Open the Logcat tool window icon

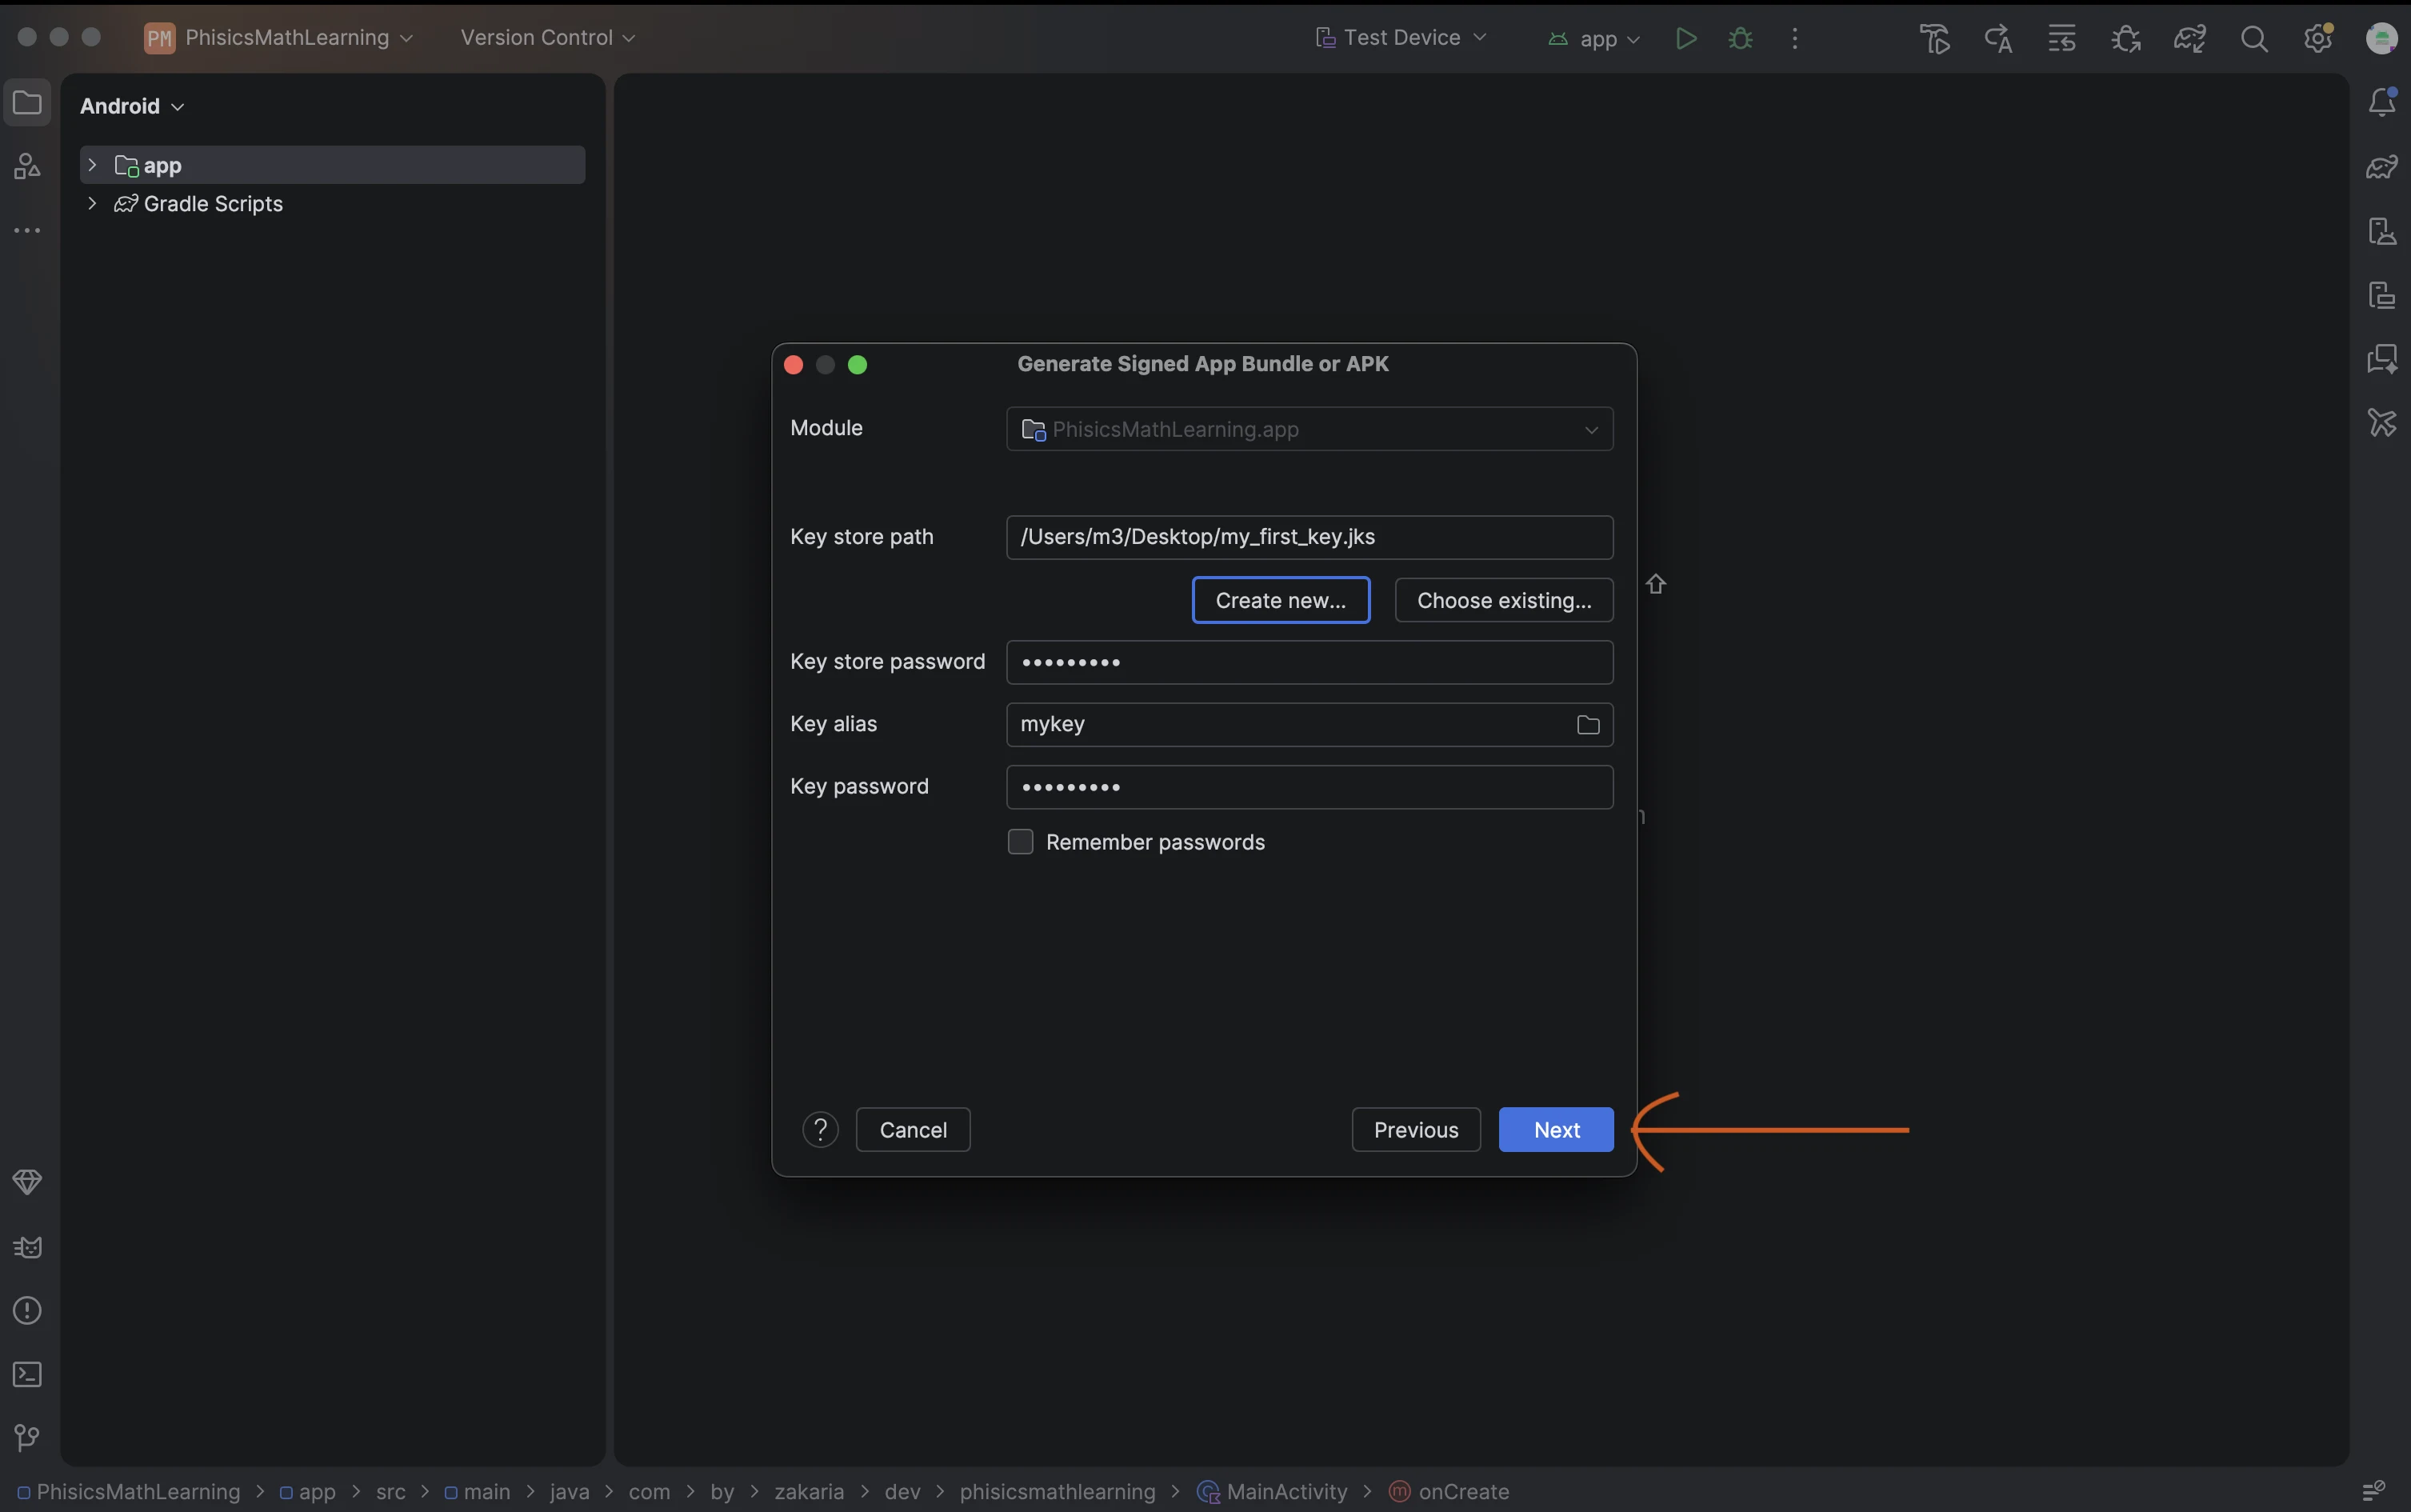point(27,1246)
